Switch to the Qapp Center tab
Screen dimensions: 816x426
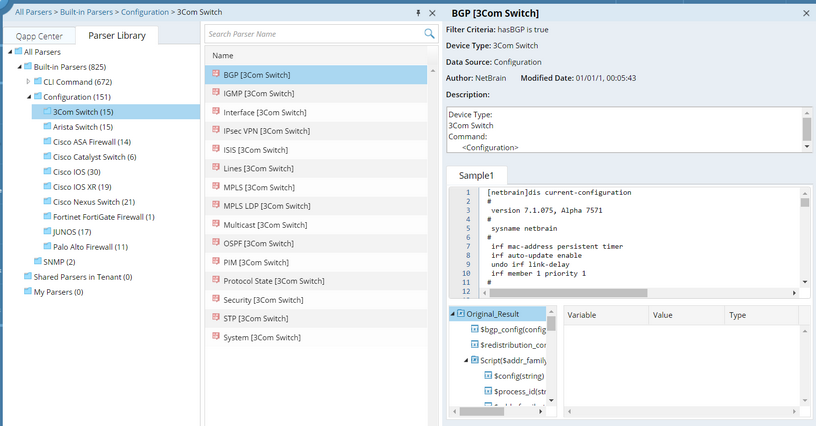[39, 36]
